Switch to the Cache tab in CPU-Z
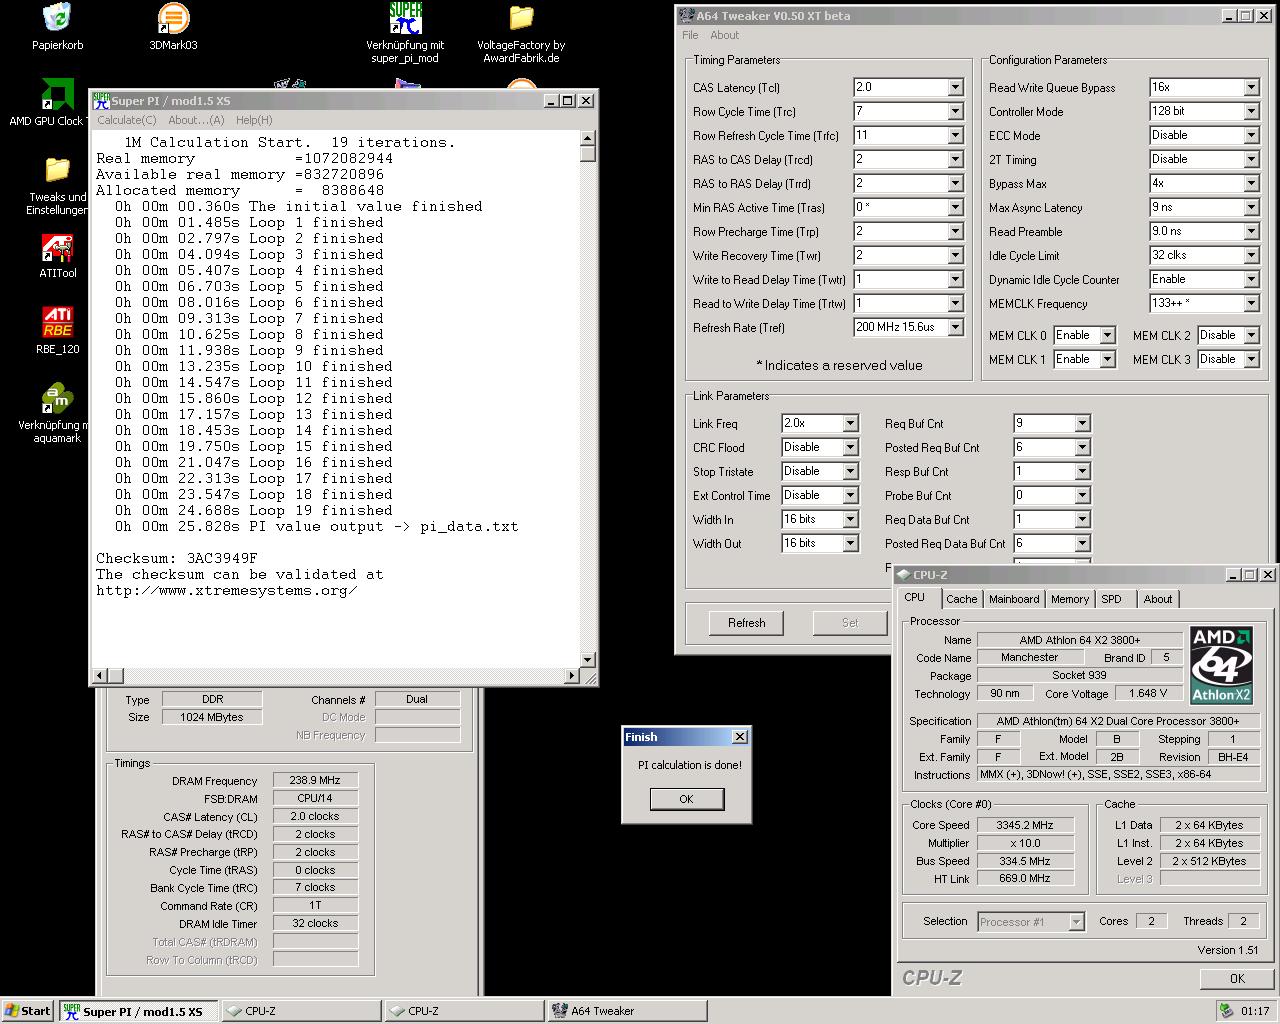Screen dimensions: 1280x1024 point(961,599)
